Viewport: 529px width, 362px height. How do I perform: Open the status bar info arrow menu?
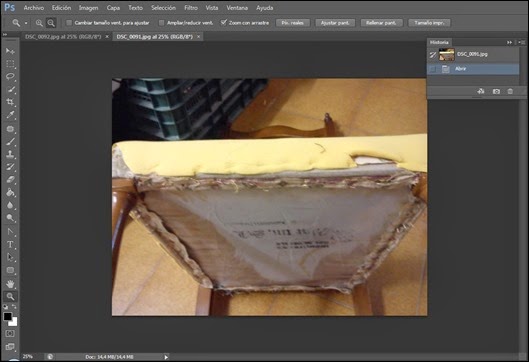tap(166, 357)
